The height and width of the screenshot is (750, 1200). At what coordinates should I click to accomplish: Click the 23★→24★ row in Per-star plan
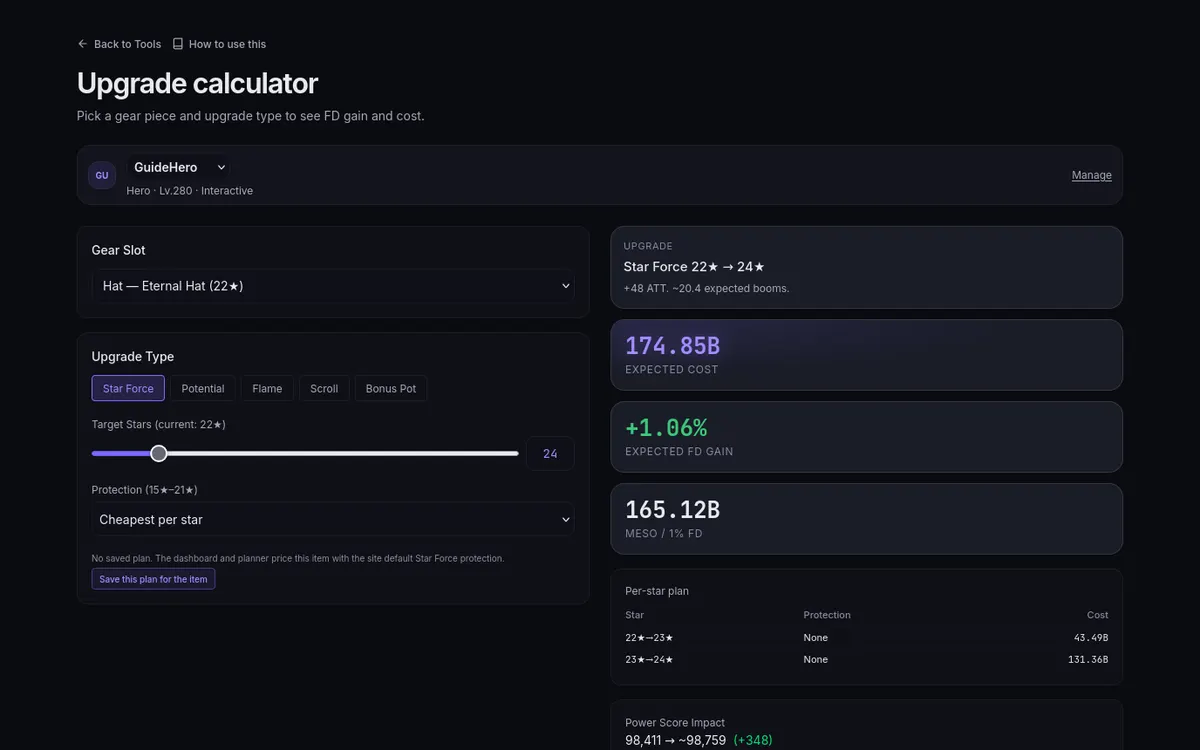point(867,659)
